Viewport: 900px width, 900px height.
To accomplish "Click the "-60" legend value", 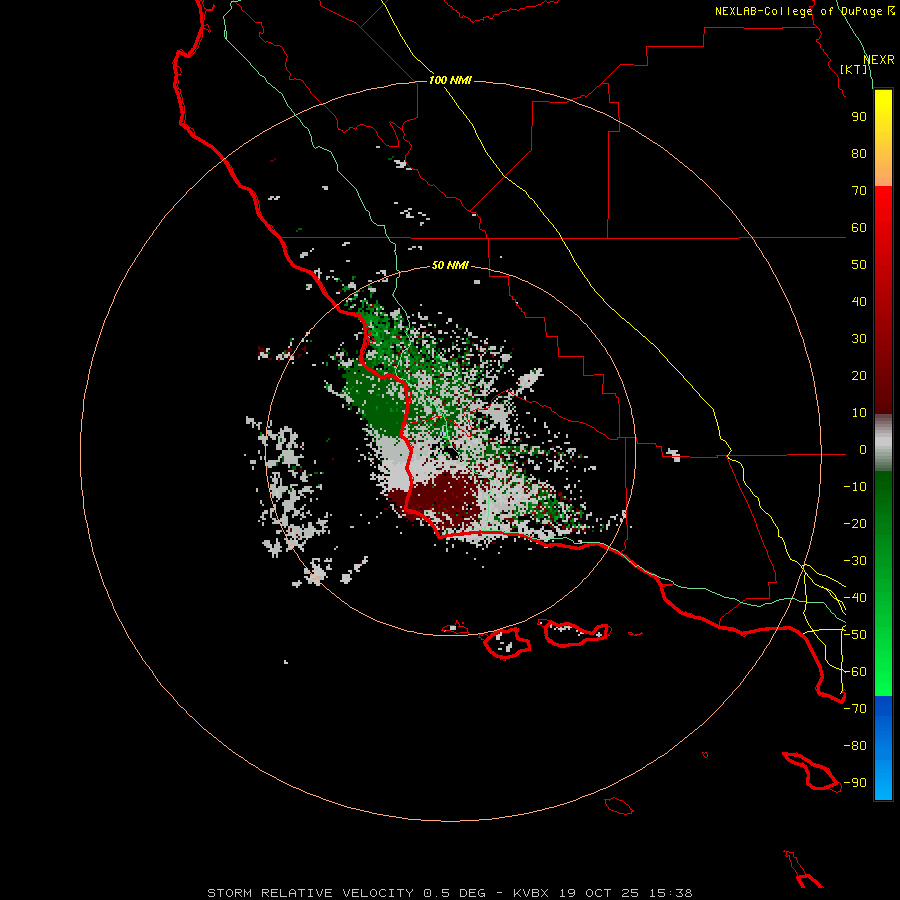I will click(855, 672).
